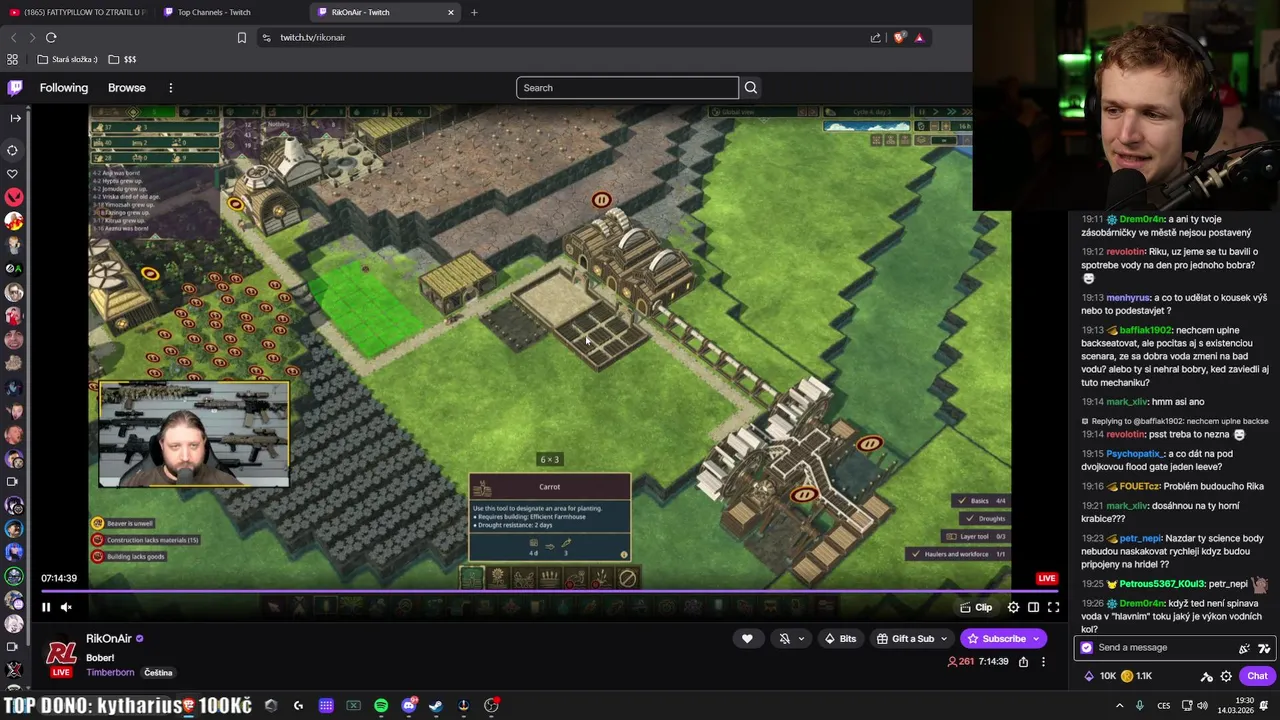The height and width of the screenshot is (720, 1280).
Task: Create a Clip of the stream
Action: coord(976,607)
